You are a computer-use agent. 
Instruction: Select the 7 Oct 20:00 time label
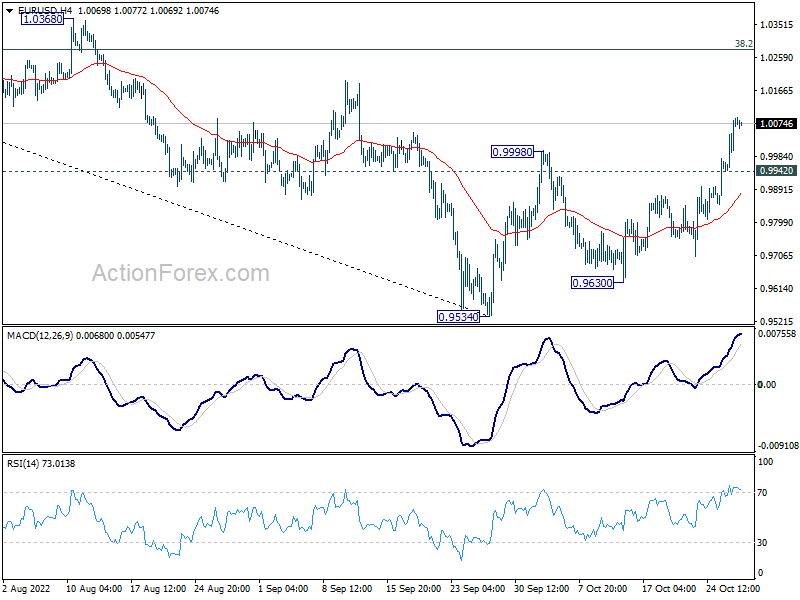603,589
